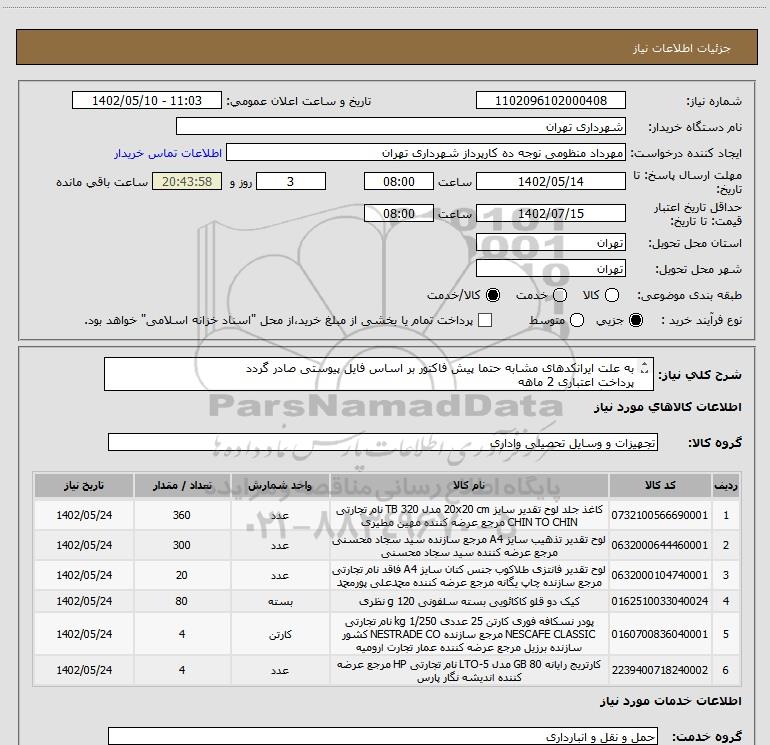
Task: Click the description box scroll spinner
Action: click(x=645, y=367)
